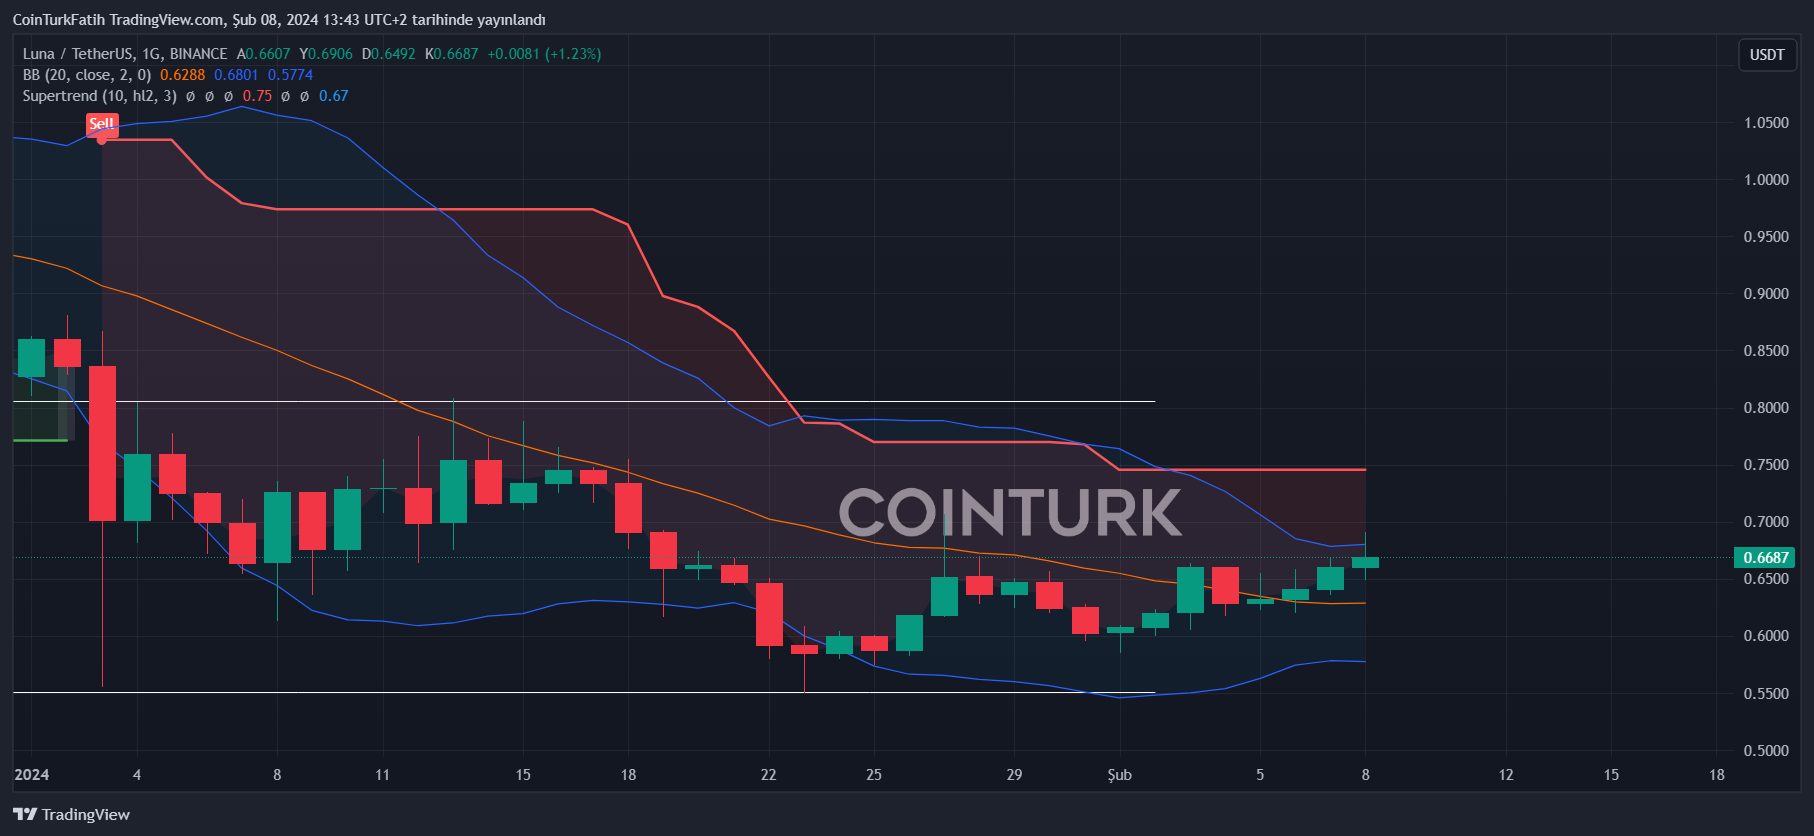1814x836 pixels.
Task: Click the 0.5000 price axis label
Action: (x=1766, y=751)
